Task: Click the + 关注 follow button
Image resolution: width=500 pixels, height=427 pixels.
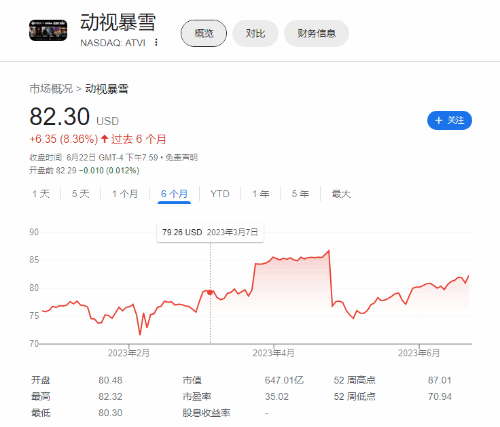Action: point(449,120)
